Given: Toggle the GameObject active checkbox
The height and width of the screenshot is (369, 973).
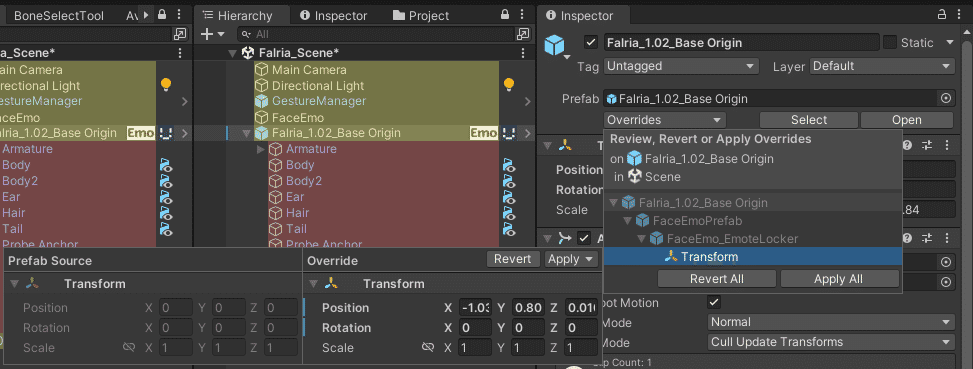Looking at the screenshot, I should pyautogui.click(x=591, y=43).
